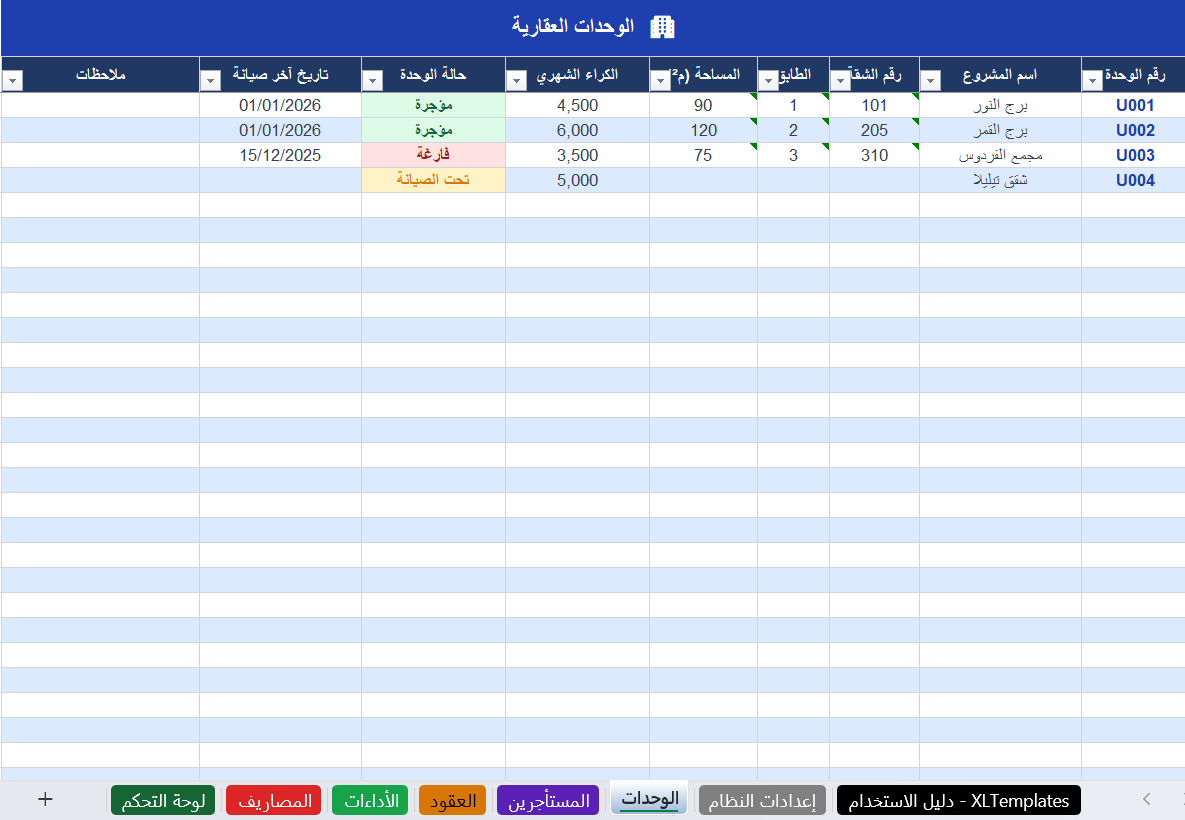Select unit number cell U001

click(1133, 105)
